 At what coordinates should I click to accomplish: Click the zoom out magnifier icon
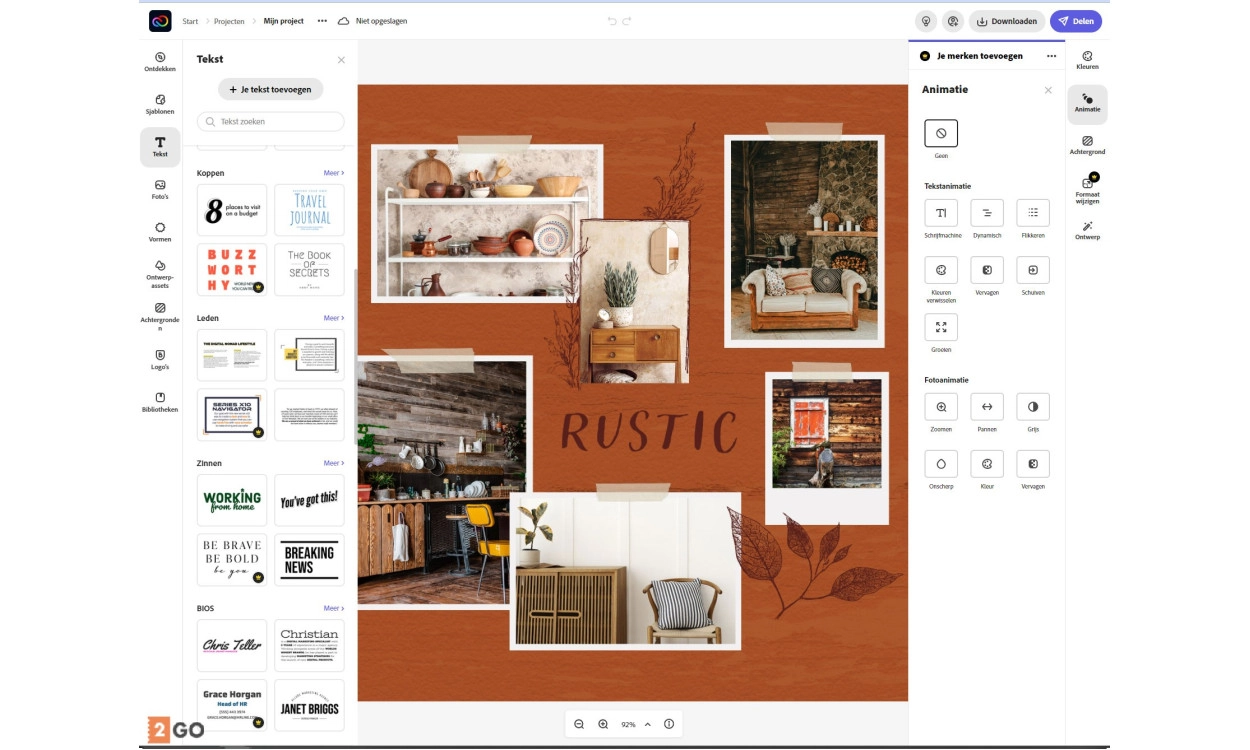coord(579,724)
